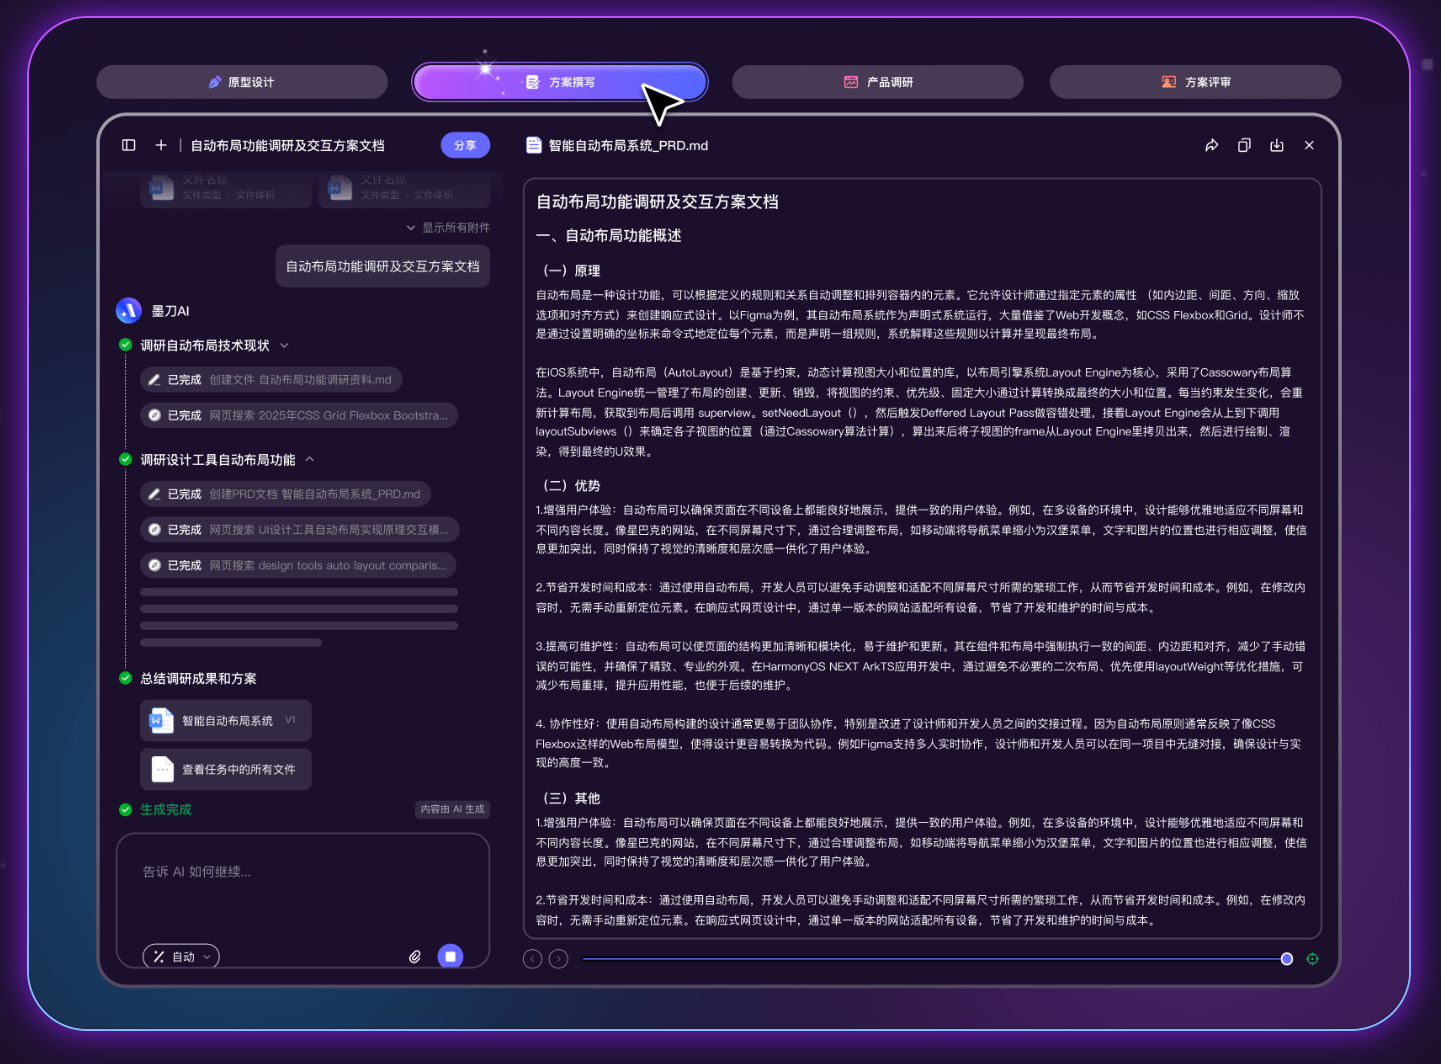Viewport: 1441px width, 1064px height.
Task: Switch to the 产品调研 tab
Action: point(877,82)
